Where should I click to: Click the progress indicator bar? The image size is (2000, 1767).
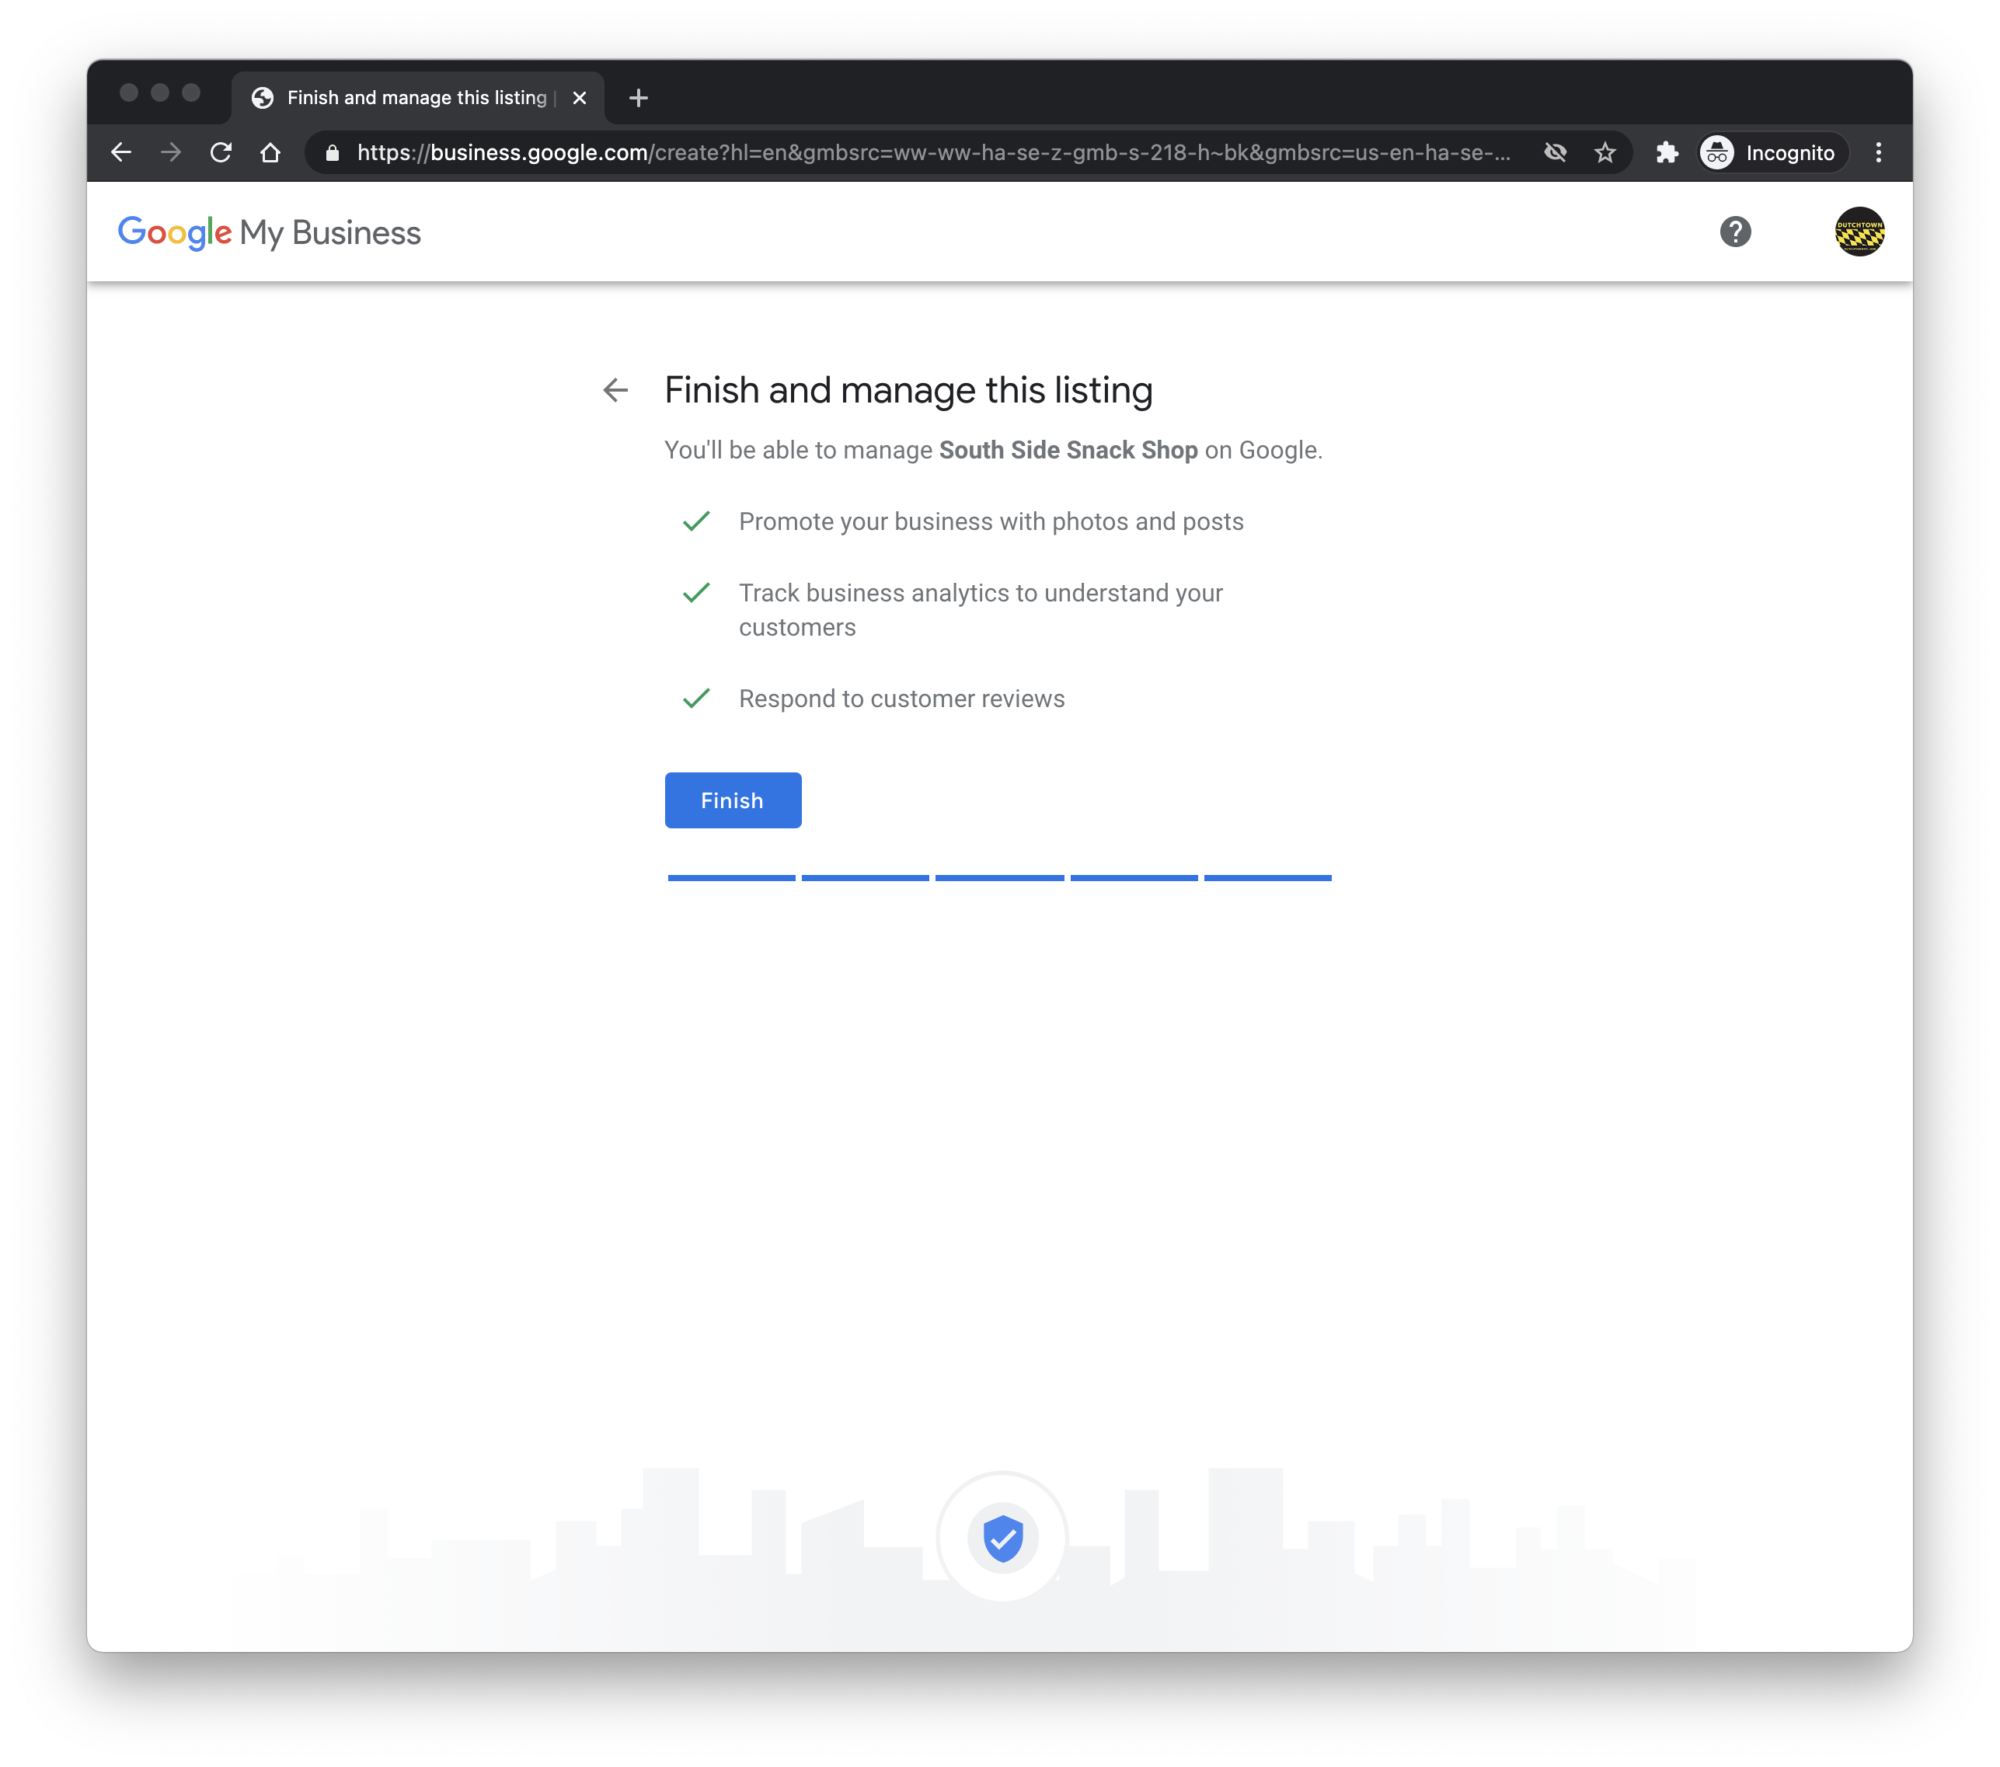point(999,877)
